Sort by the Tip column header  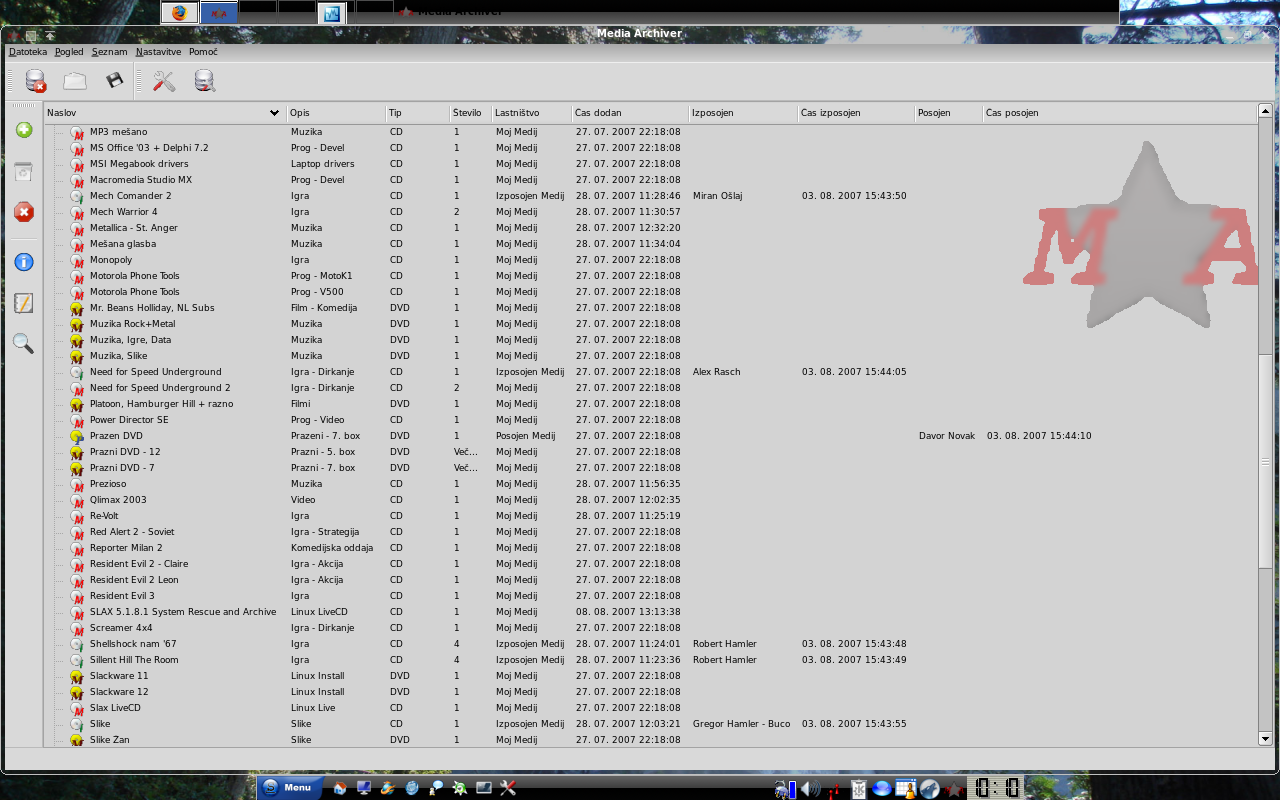[418, 113]
